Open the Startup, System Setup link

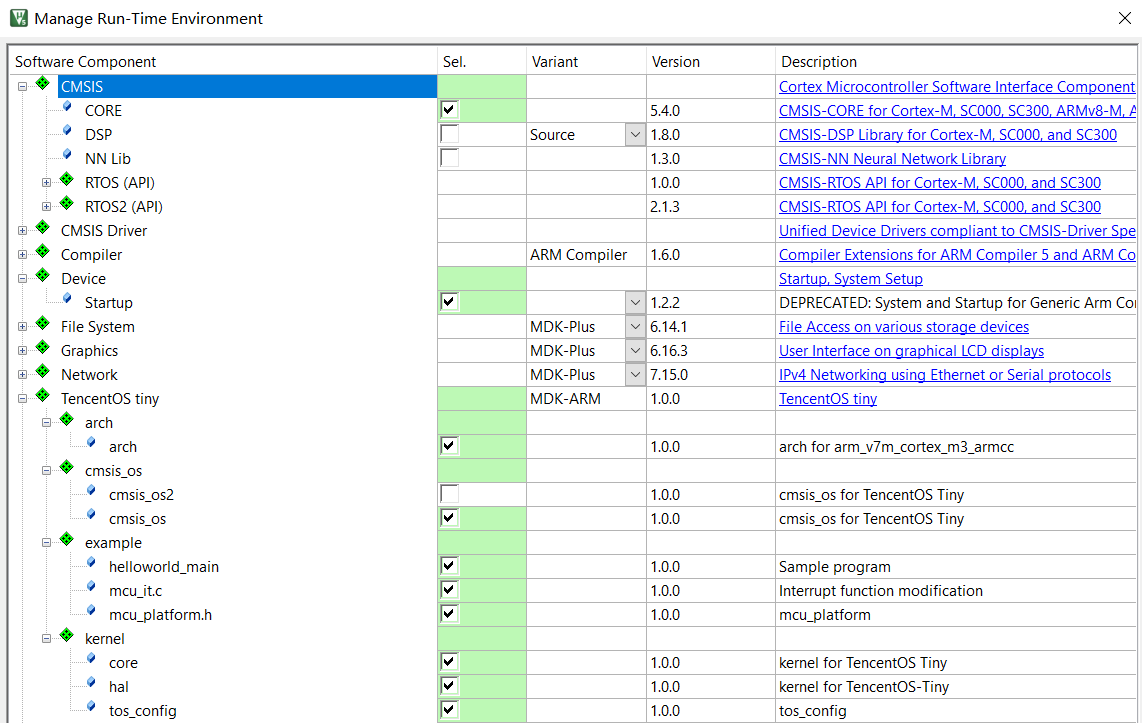[x=851, y=279]
